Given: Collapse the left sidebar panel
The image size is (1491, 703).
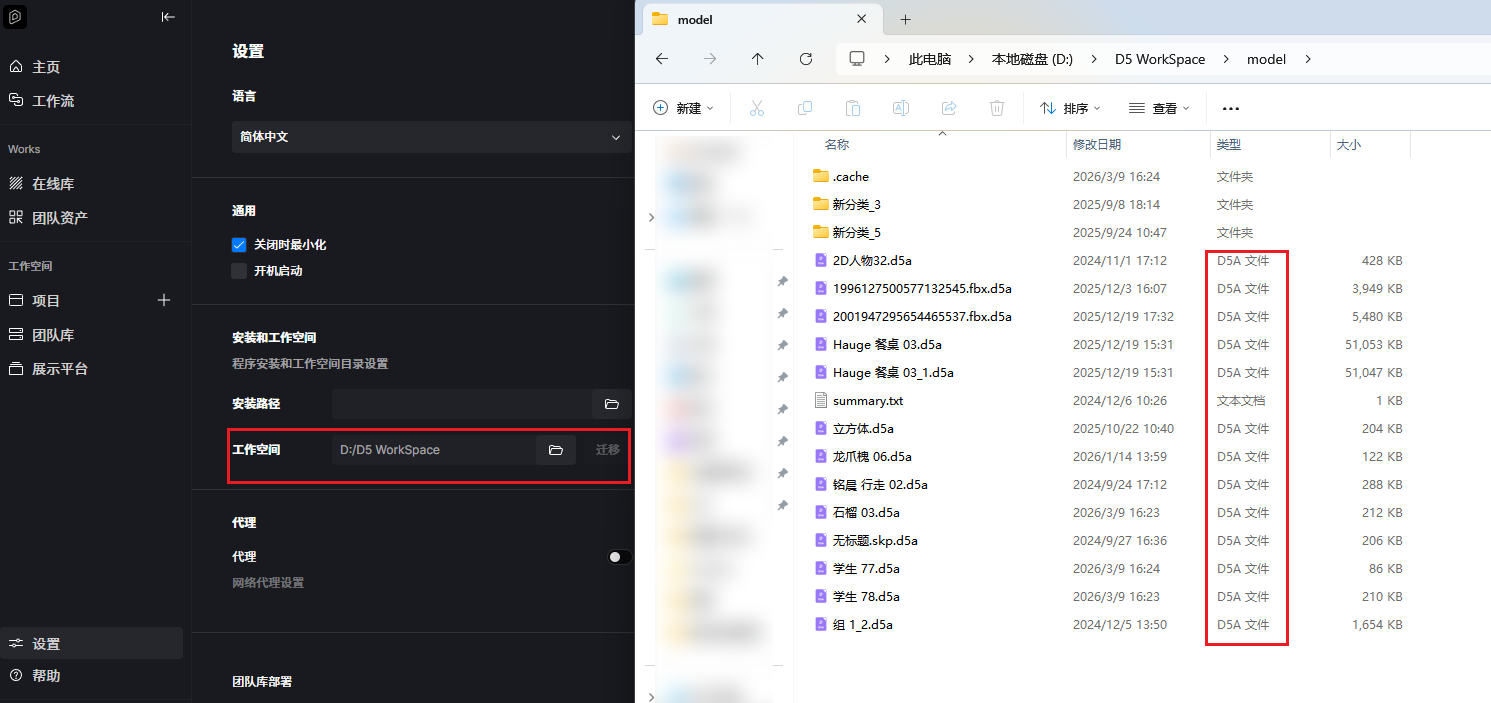Looking at the screenshot, I should pos(168,17).
